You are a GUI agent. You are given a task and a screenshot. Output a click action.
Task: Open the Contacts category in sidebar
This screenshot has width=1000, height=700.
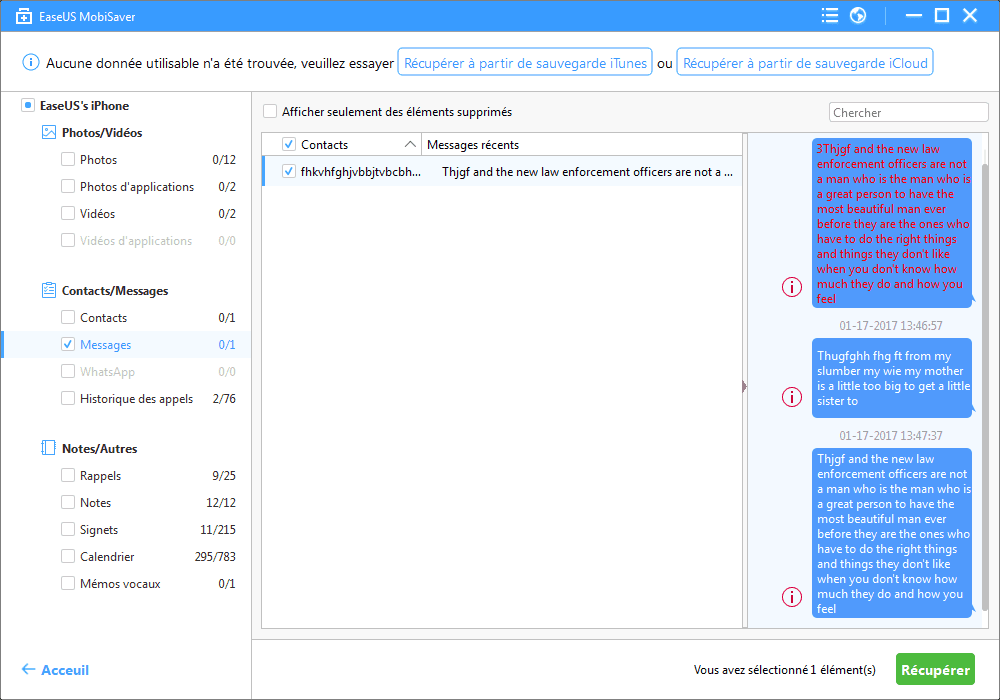click(x=103, y=317)
